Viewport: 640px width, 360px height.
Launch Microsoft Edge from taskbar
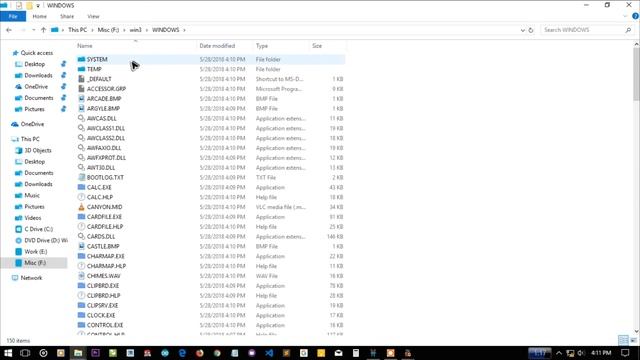coord(182,353)
